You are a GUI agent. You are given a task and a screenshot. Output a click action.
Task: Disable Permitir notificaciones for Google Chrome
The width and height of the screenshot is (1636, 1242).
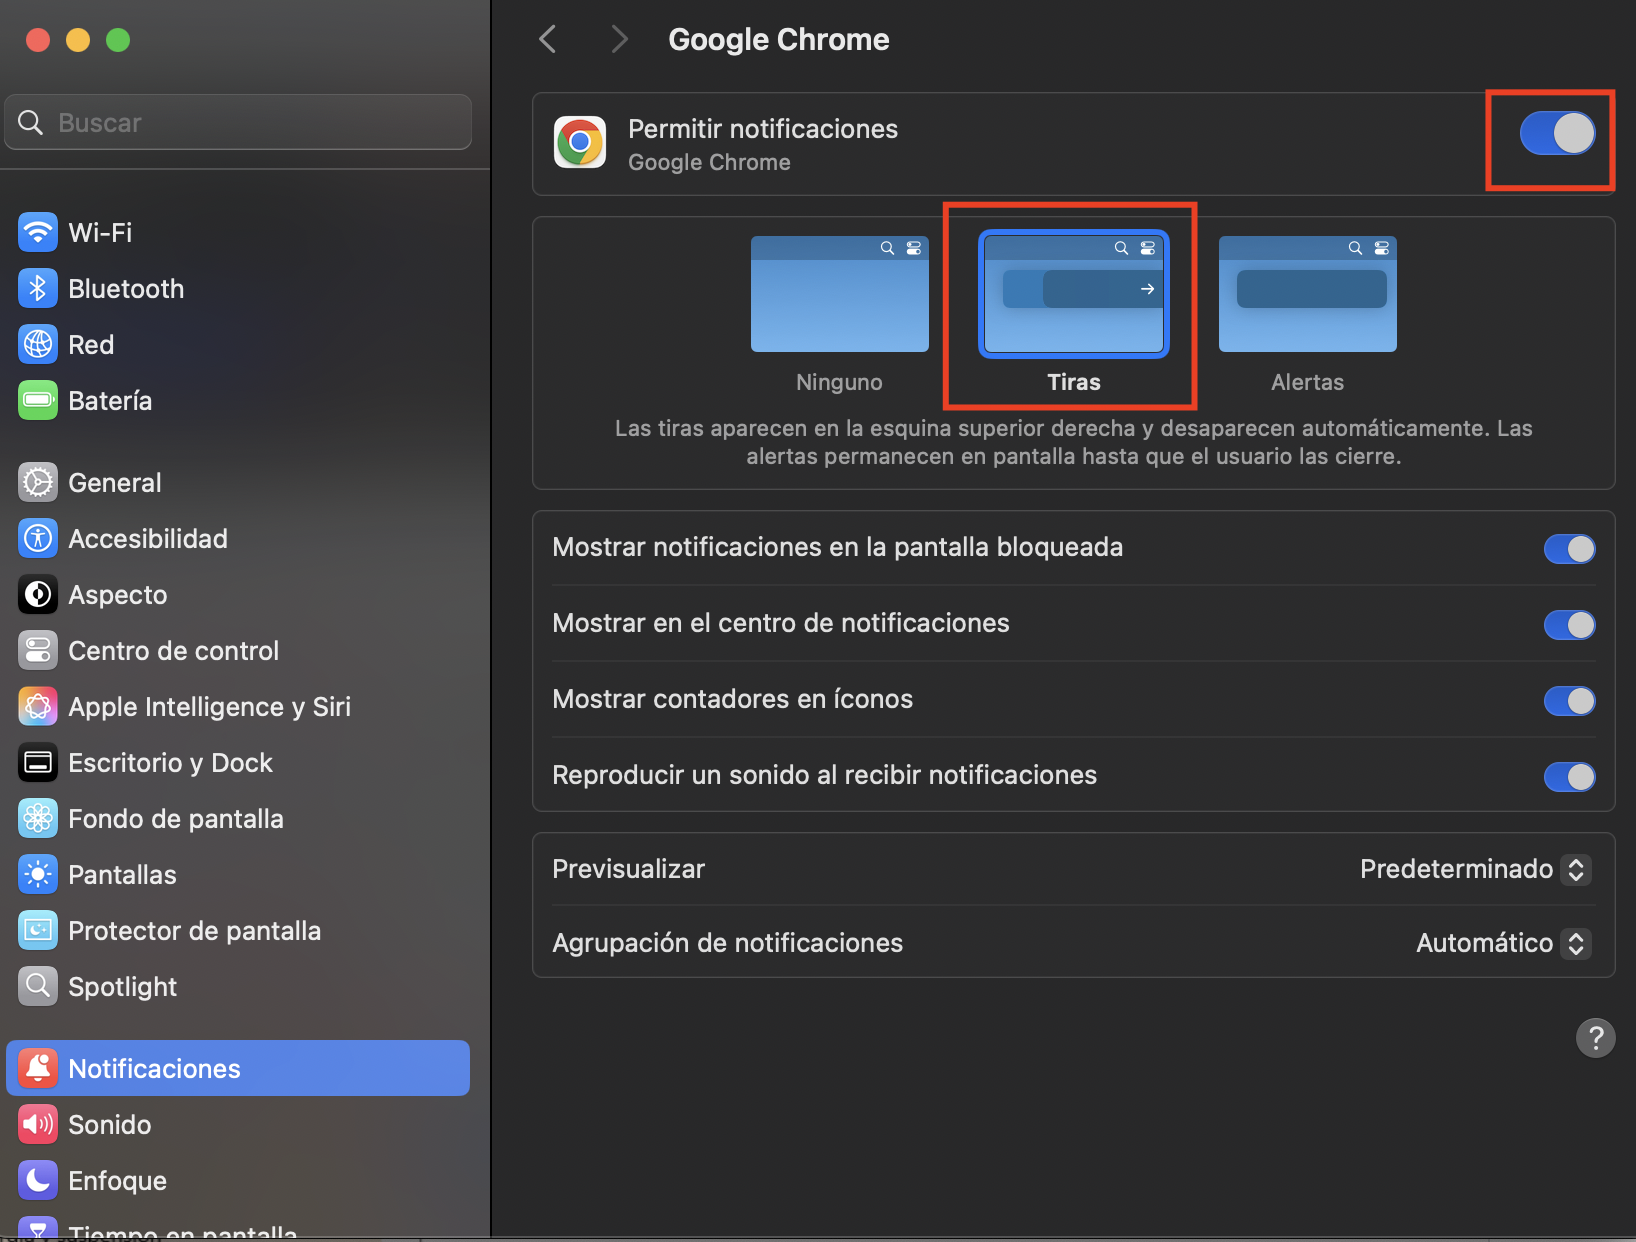1557,133
